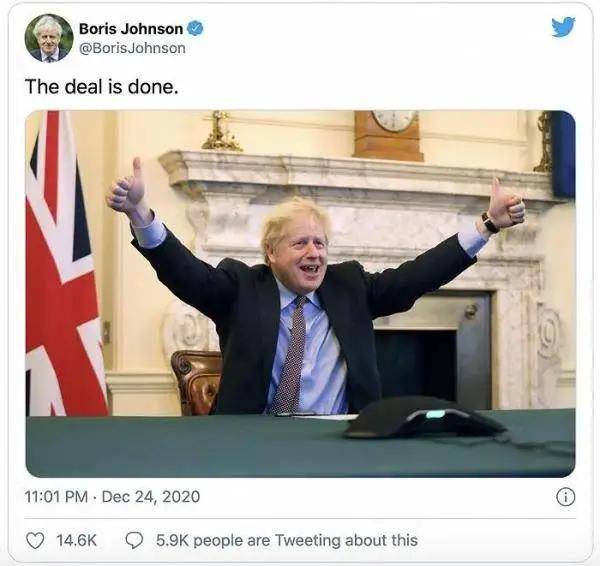Click the wristwatch on raised arm

click(x=490, y=222)
